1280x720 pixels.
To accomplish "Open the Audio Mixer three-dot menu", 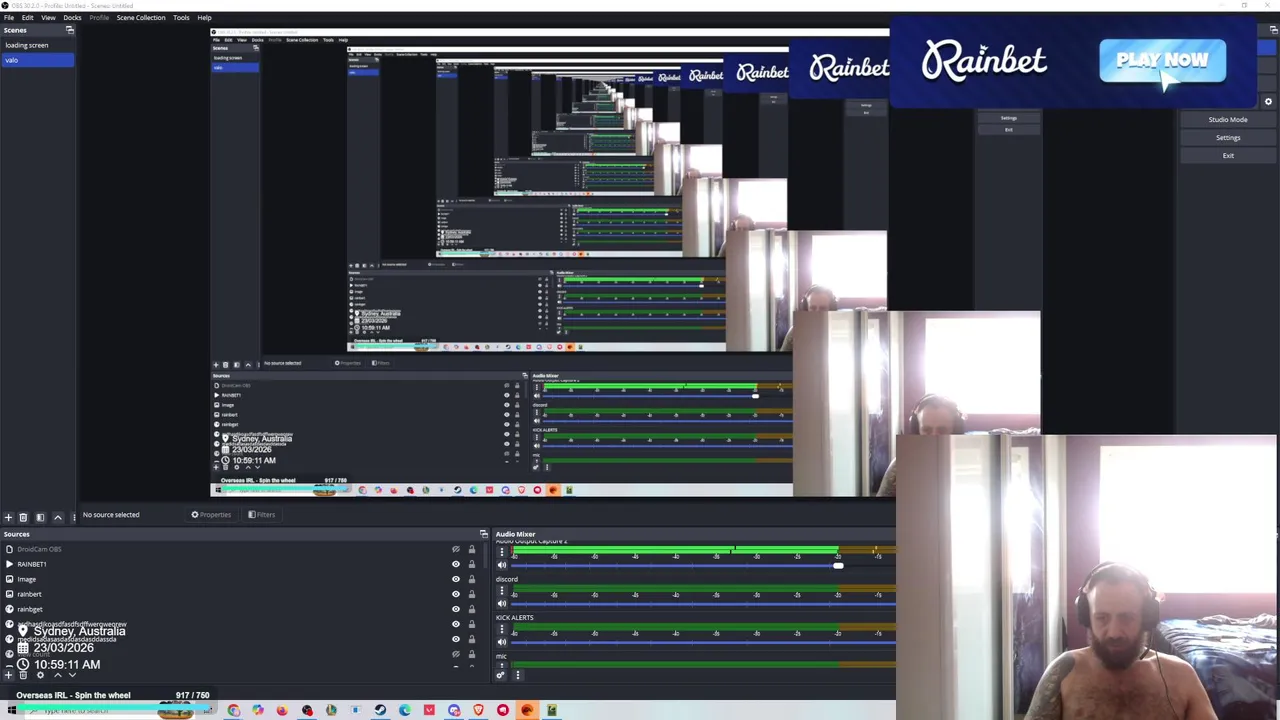I will coord(517,675).
